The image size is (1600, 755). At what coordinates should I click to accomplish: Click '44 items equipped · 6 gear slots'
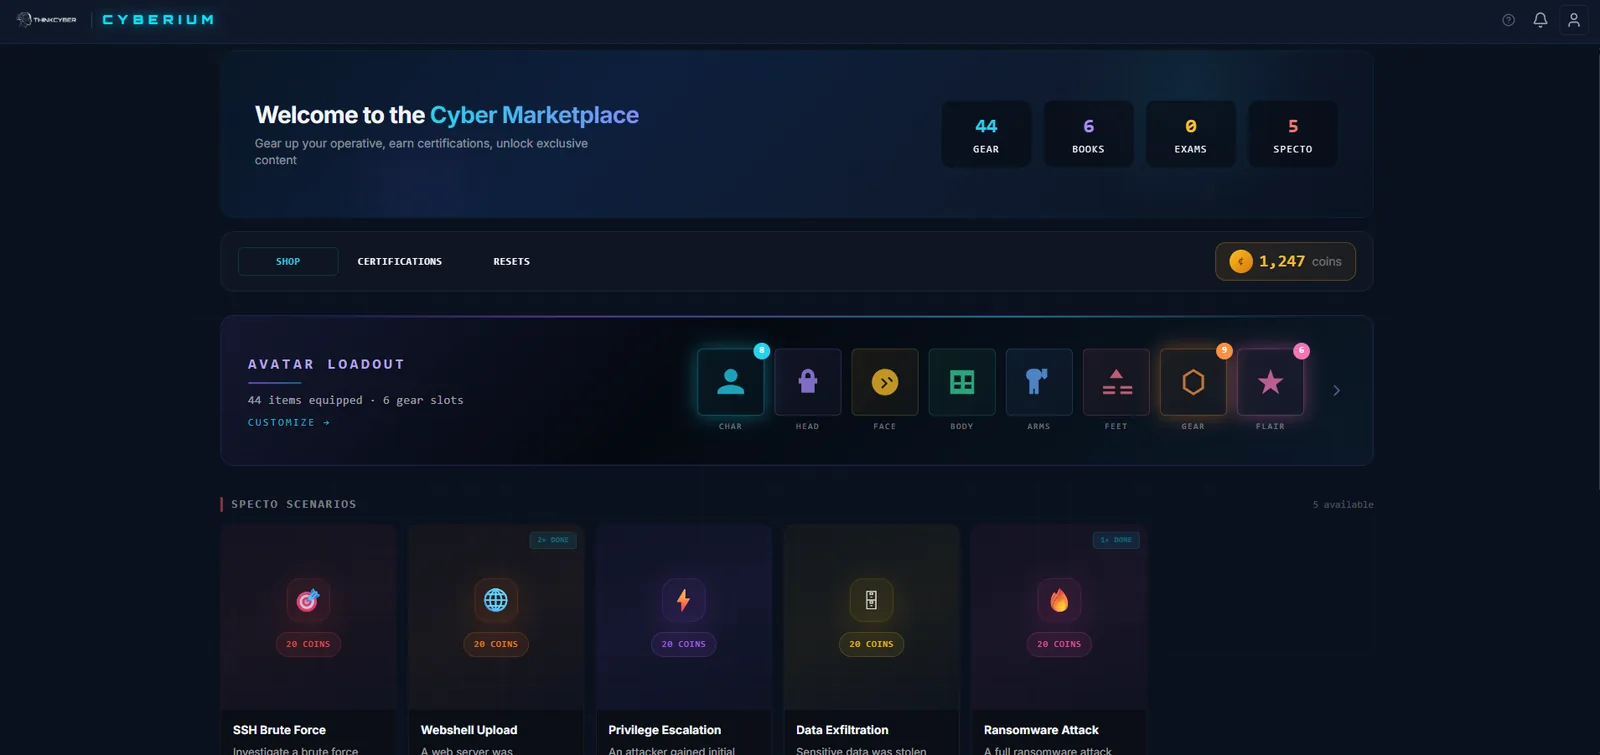[x=355, y=400]
